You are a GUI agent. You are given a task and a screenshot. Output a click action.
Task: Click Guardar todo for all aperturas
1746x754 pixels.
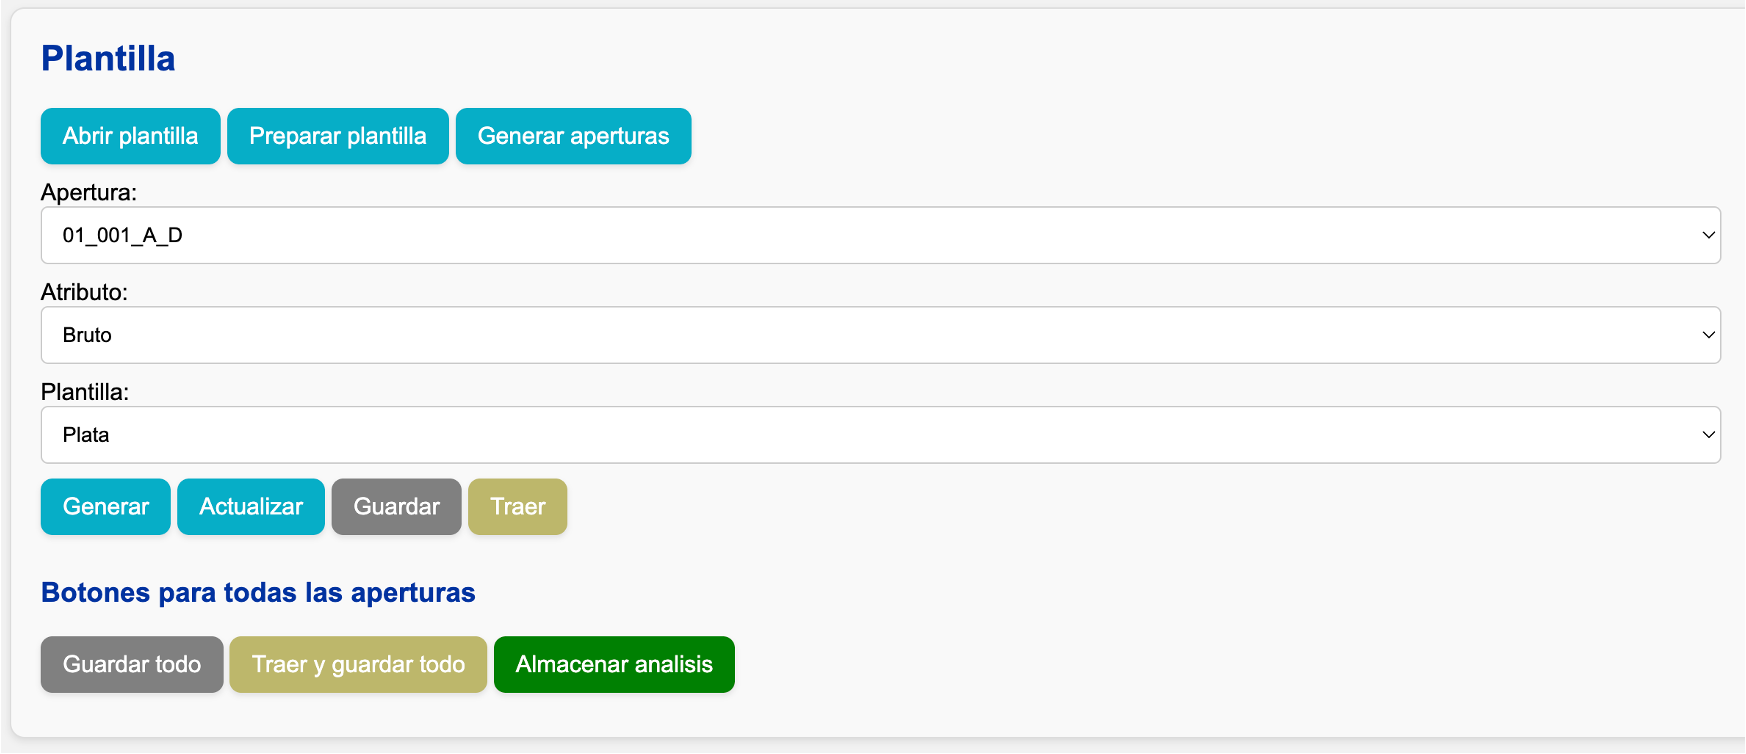(132, 665)
